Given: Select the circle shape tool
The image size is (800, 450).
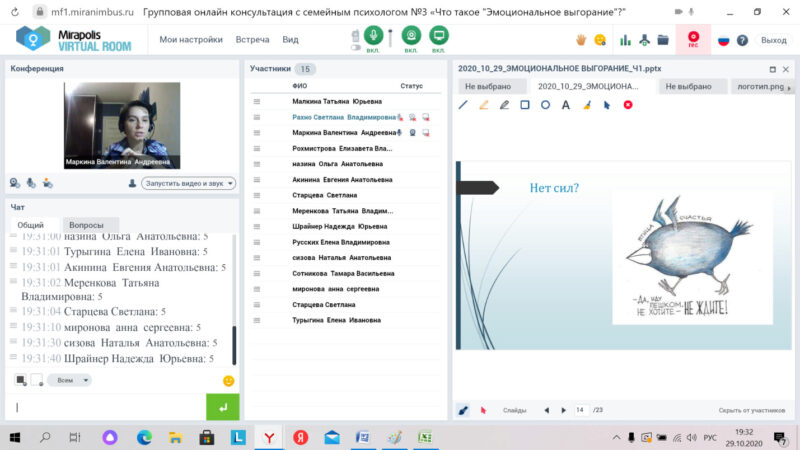Looking at the screenshot, I should tap(545, 105).
